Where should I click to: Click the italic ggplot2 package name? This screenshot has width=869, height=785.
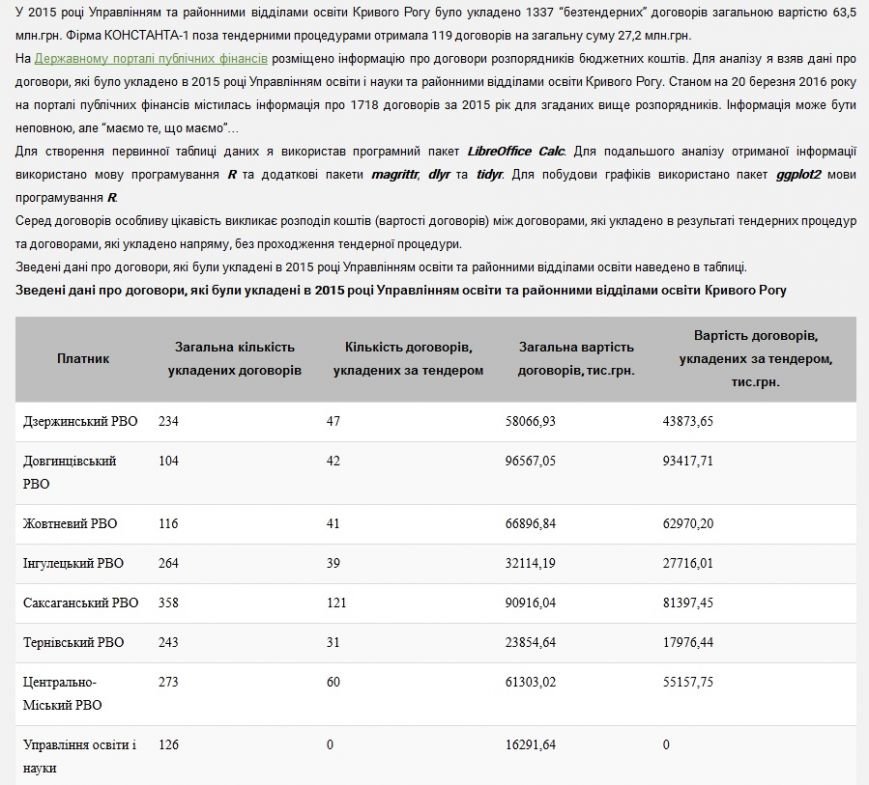pyautogui.click(x=799, y=175)
